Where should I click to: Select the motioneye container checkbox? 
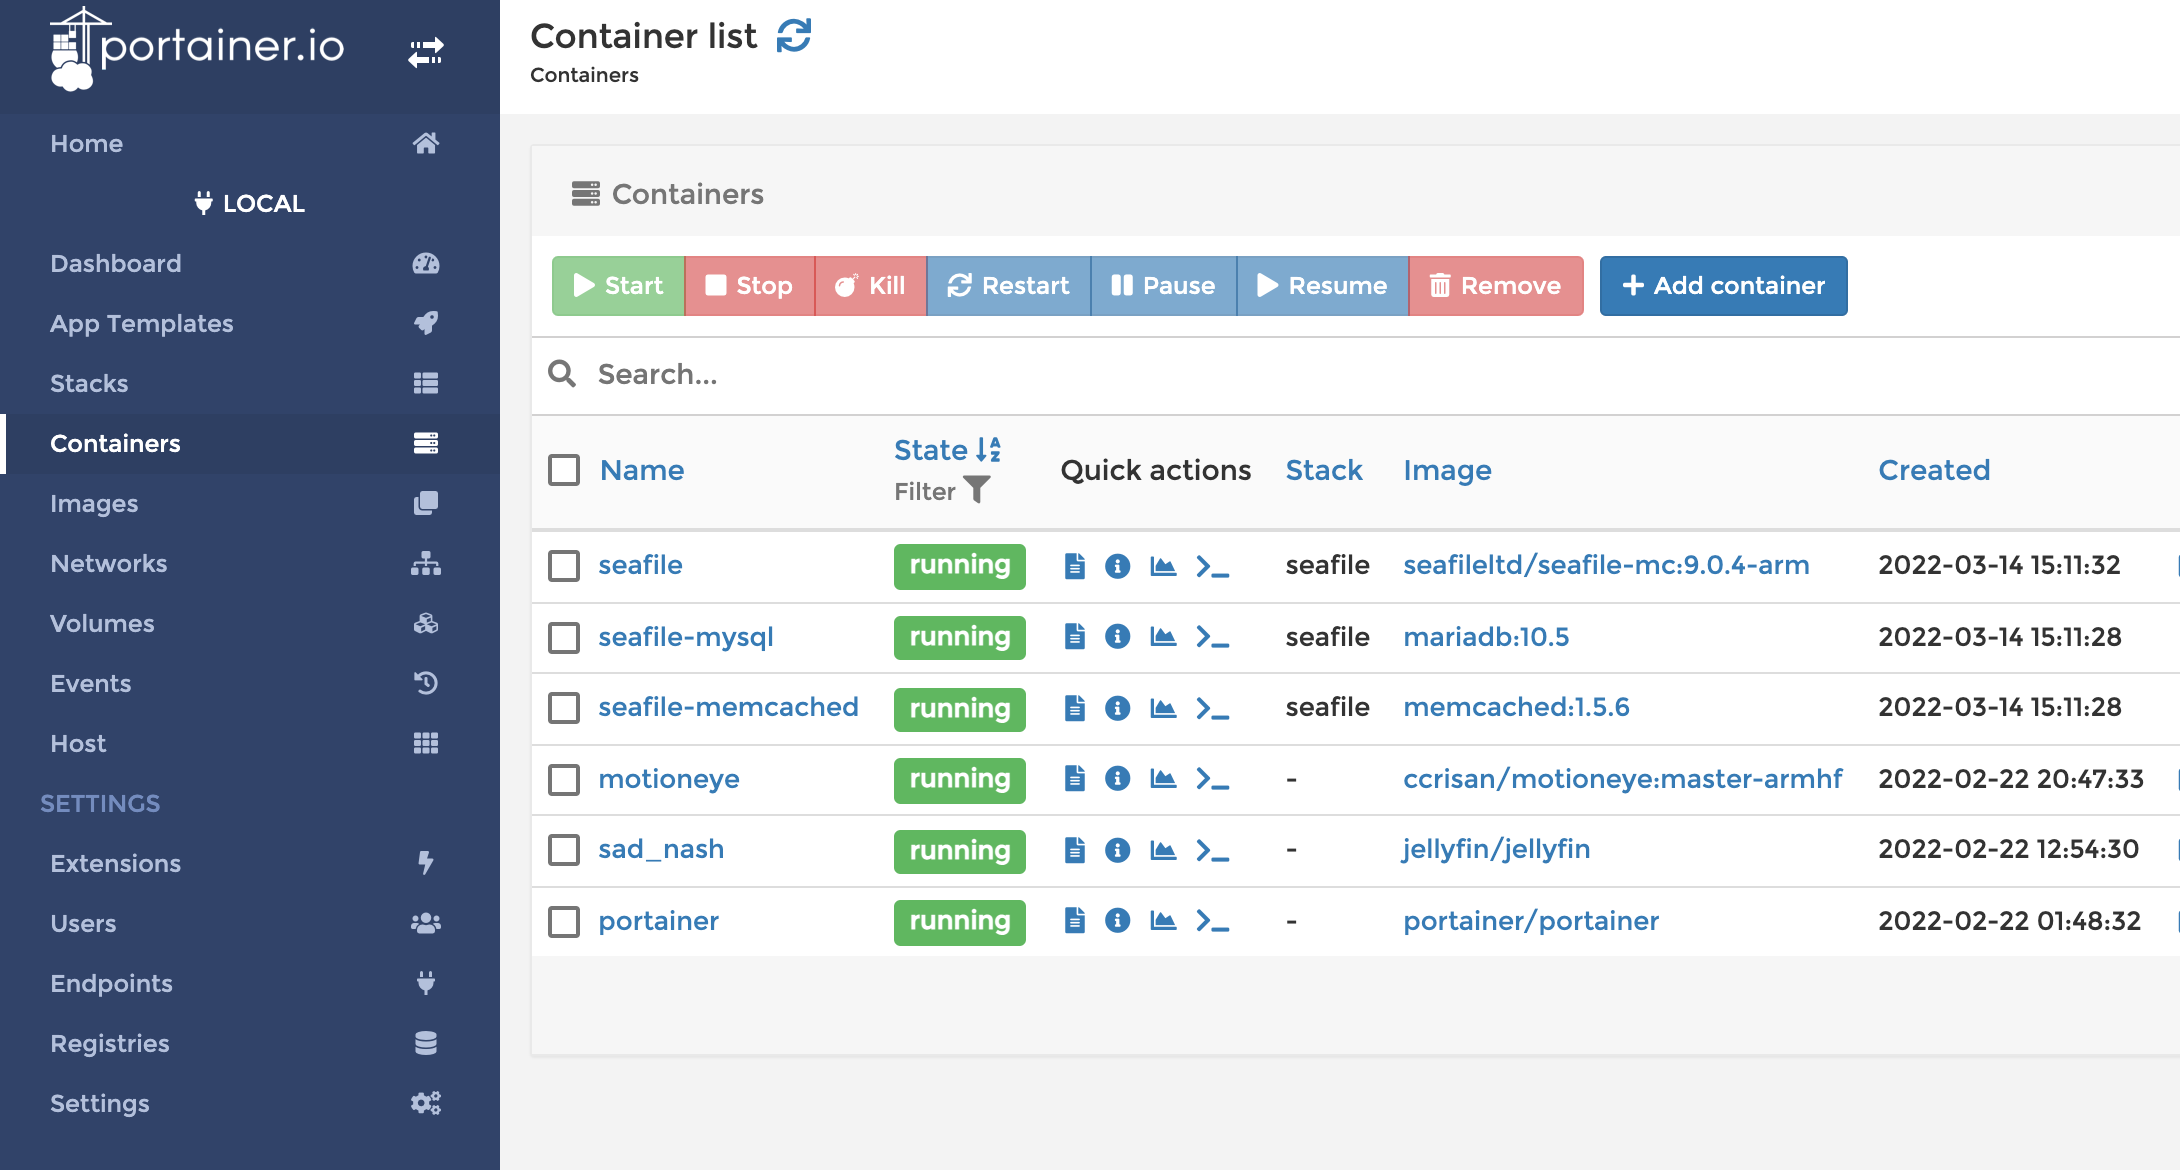564,779
